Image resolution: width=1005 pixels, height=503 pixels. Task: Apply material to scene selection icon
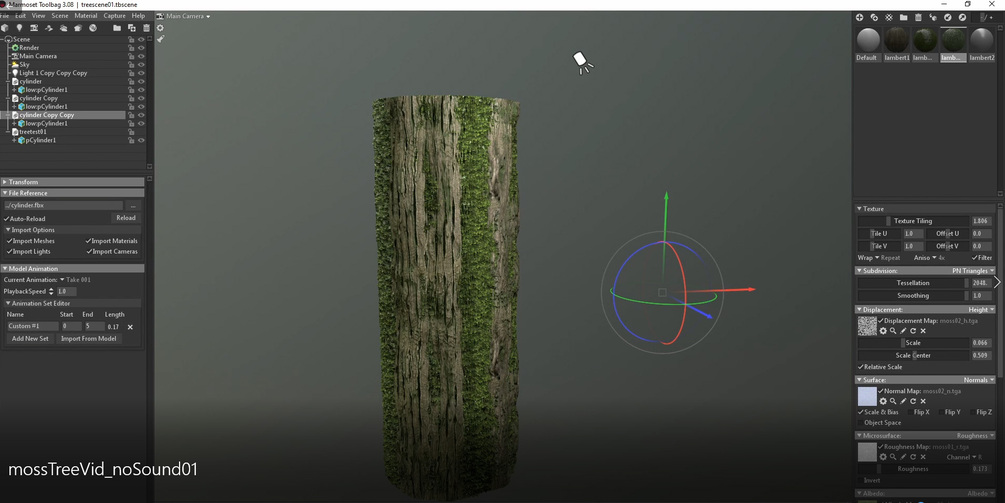tap(933, 17)
